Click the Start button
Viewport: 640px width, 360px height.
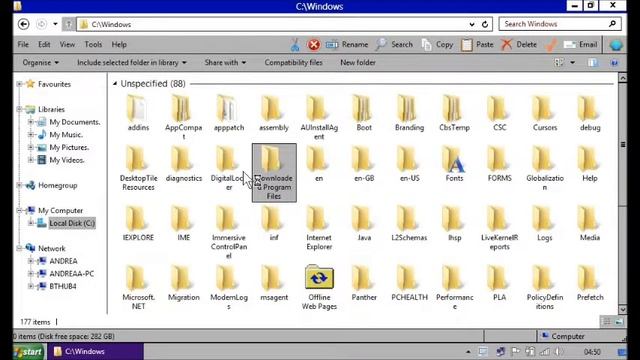[x=28, y=351]
